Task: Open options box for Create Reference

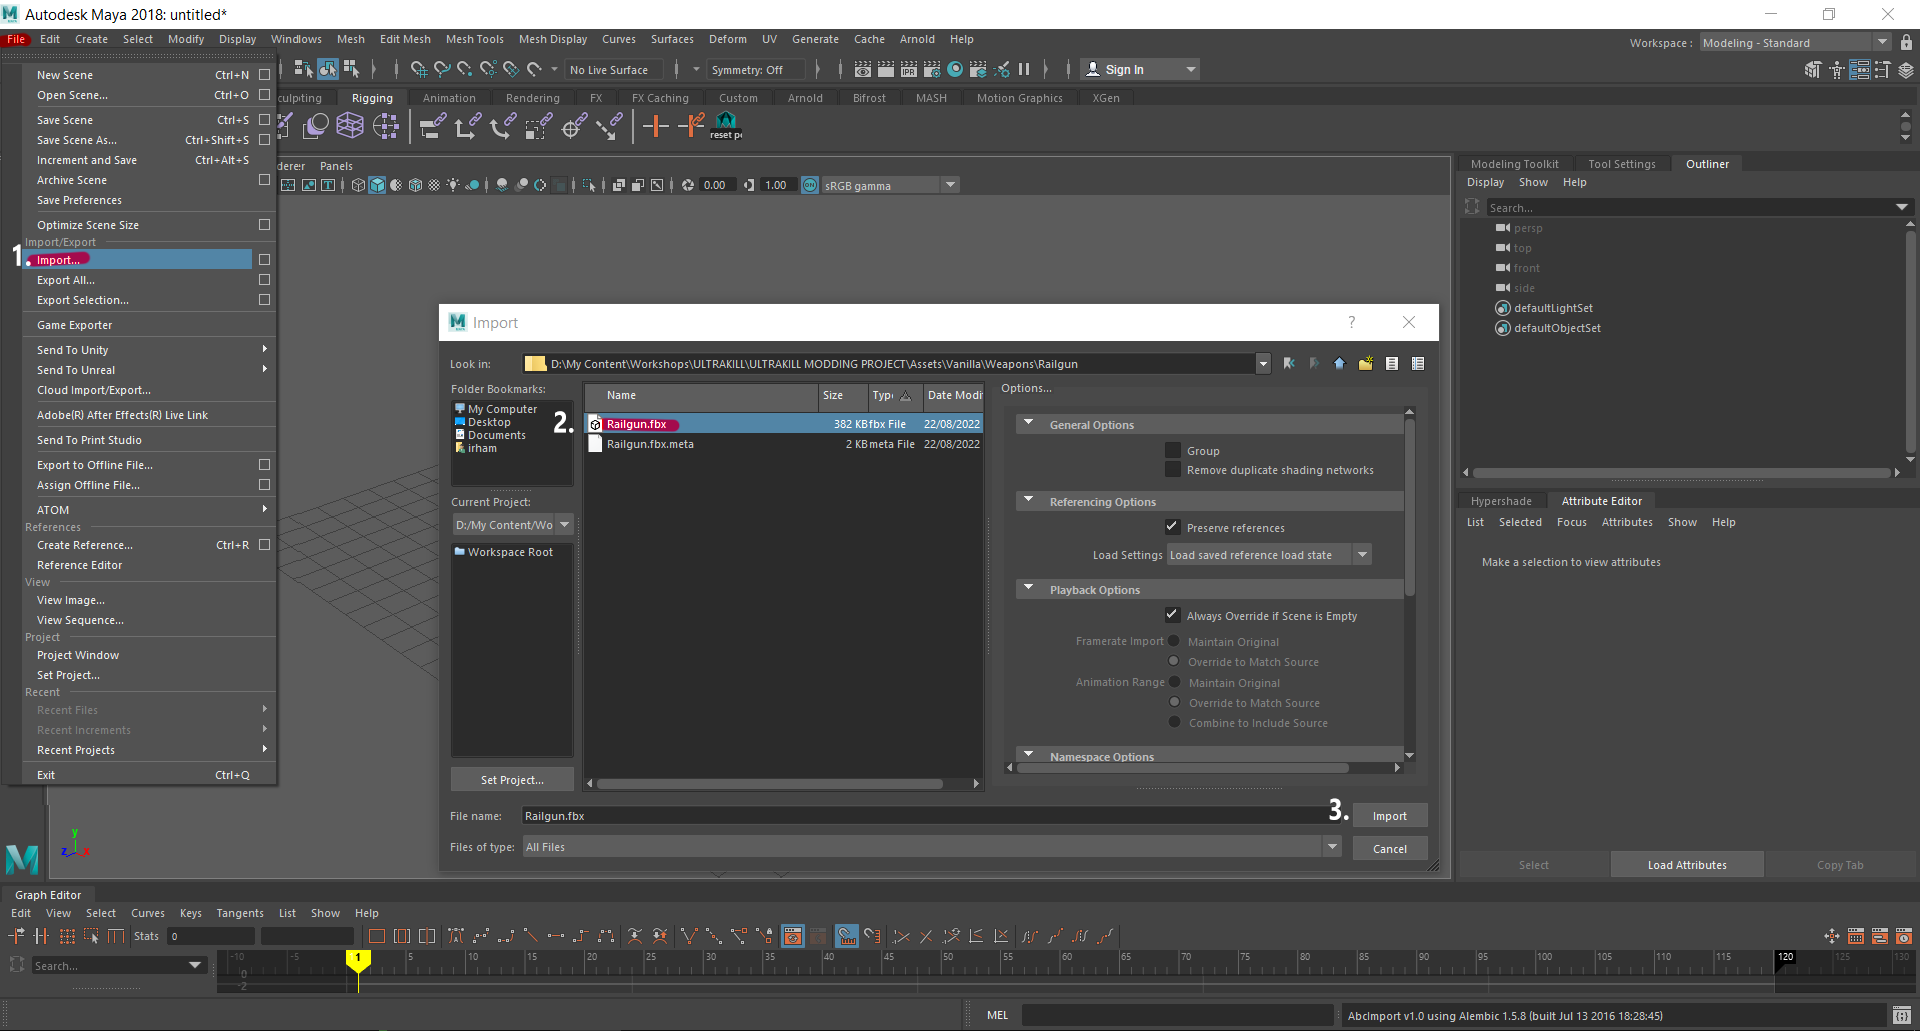Action: [264, 545]
